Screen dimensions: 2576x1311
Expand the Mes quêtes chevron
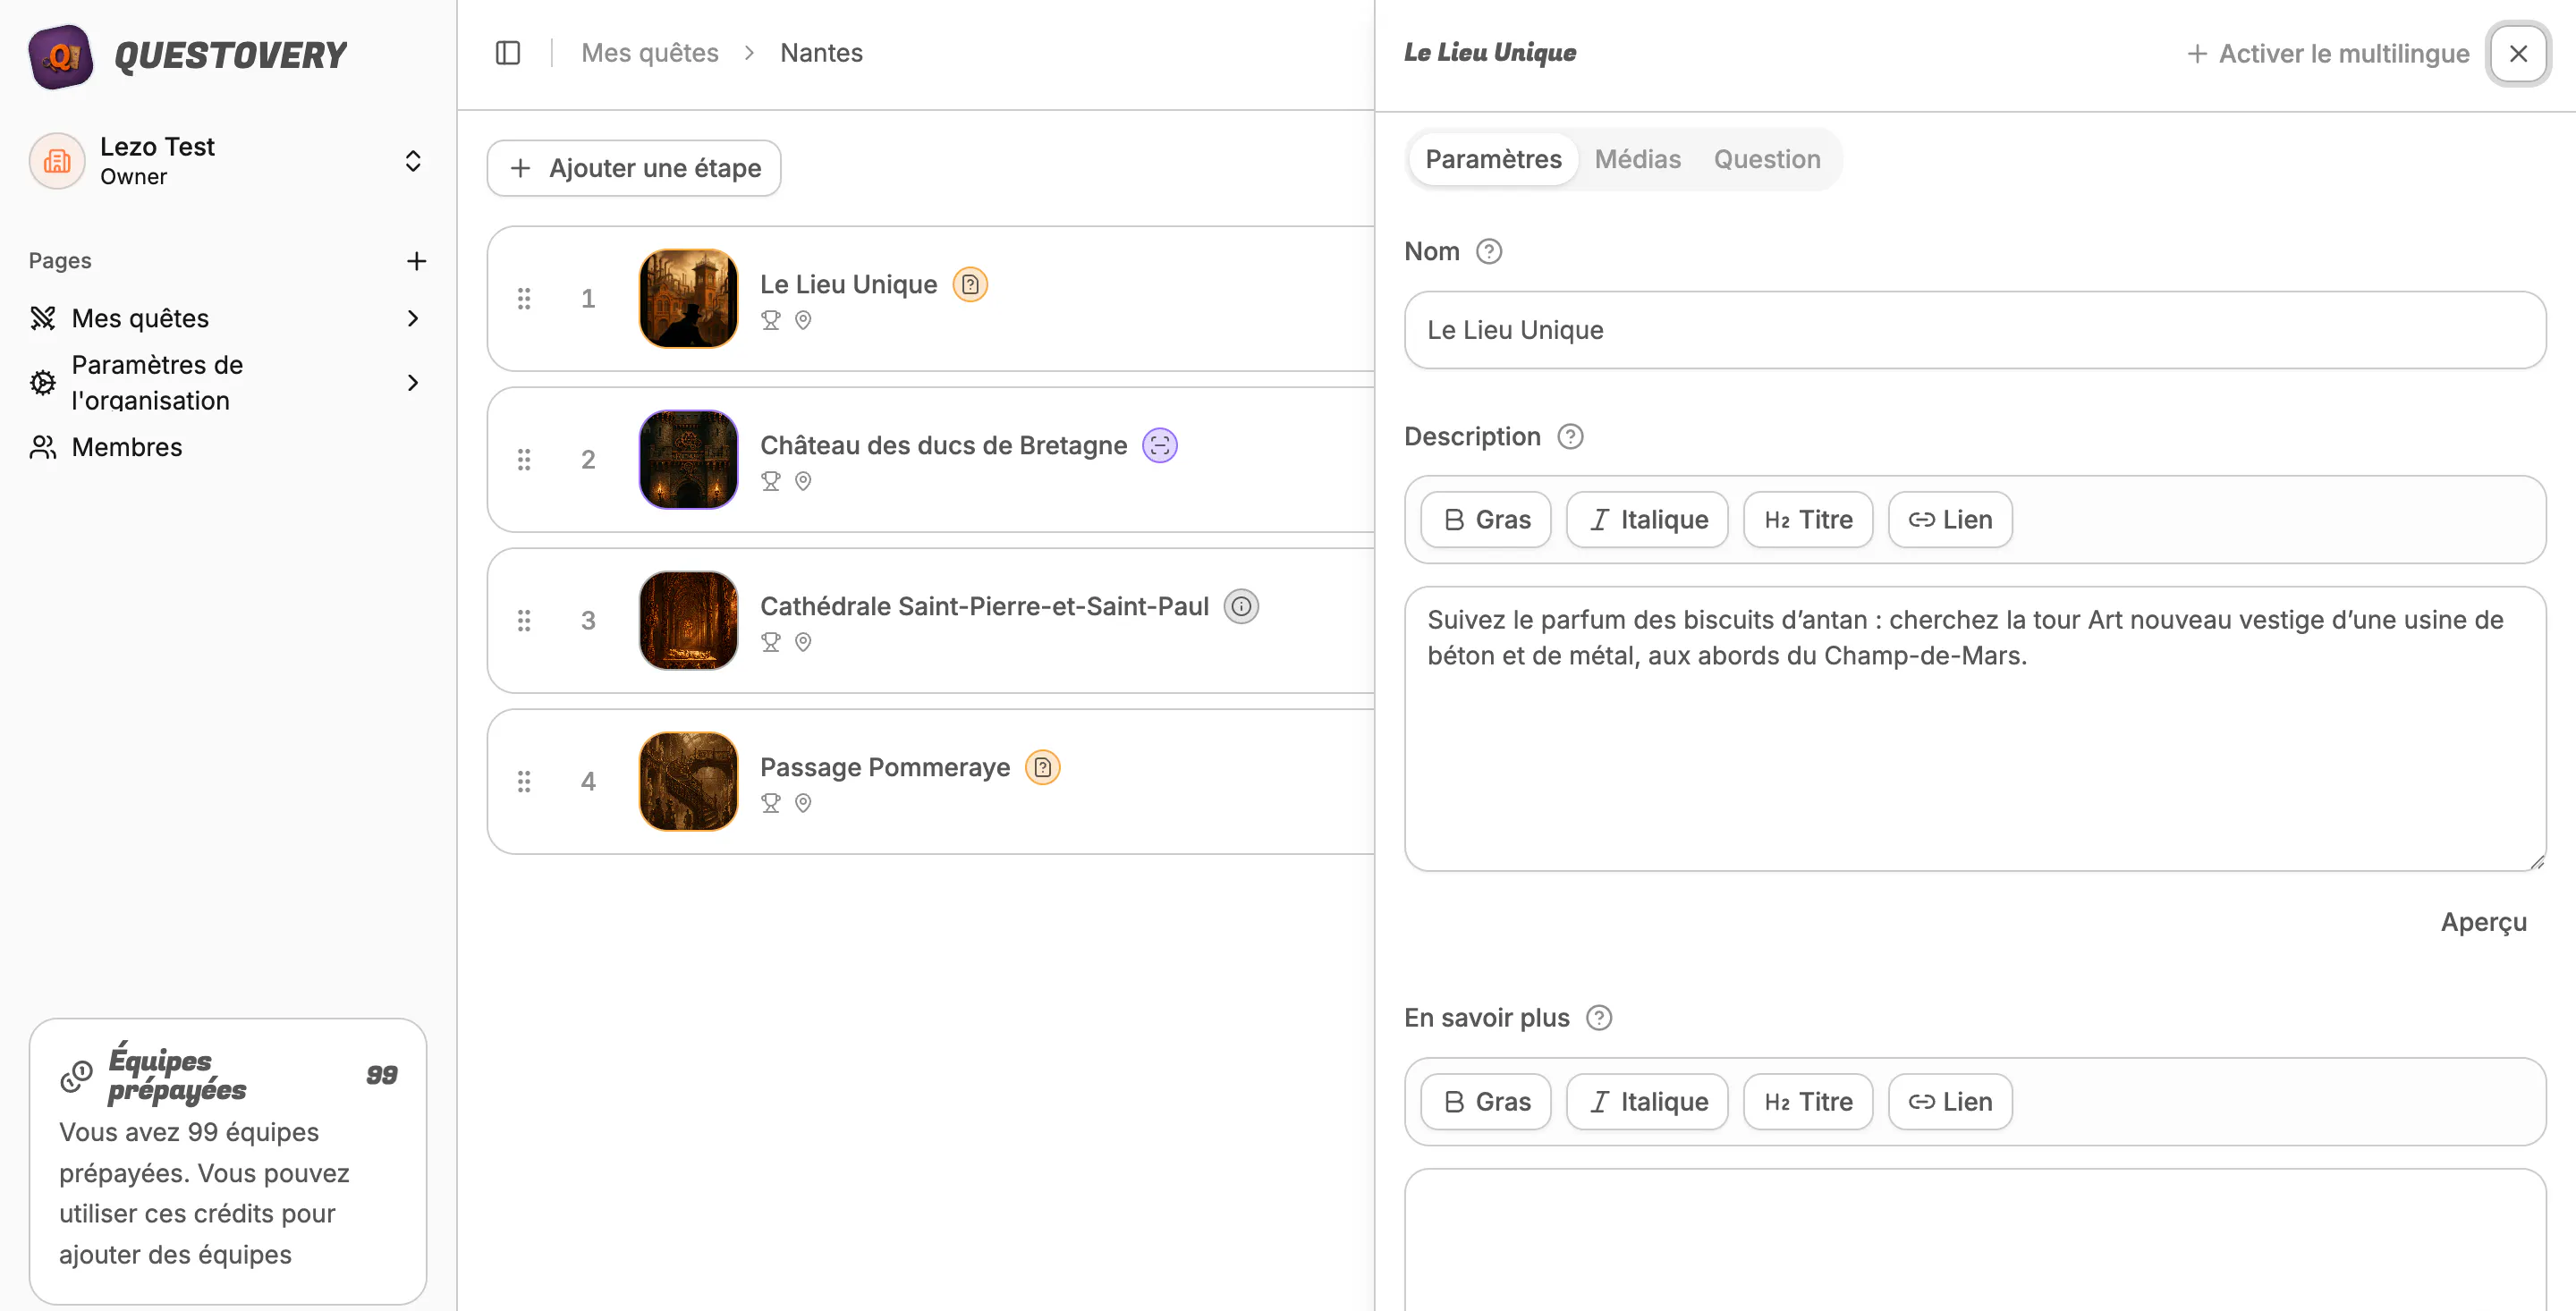point(413,318)
